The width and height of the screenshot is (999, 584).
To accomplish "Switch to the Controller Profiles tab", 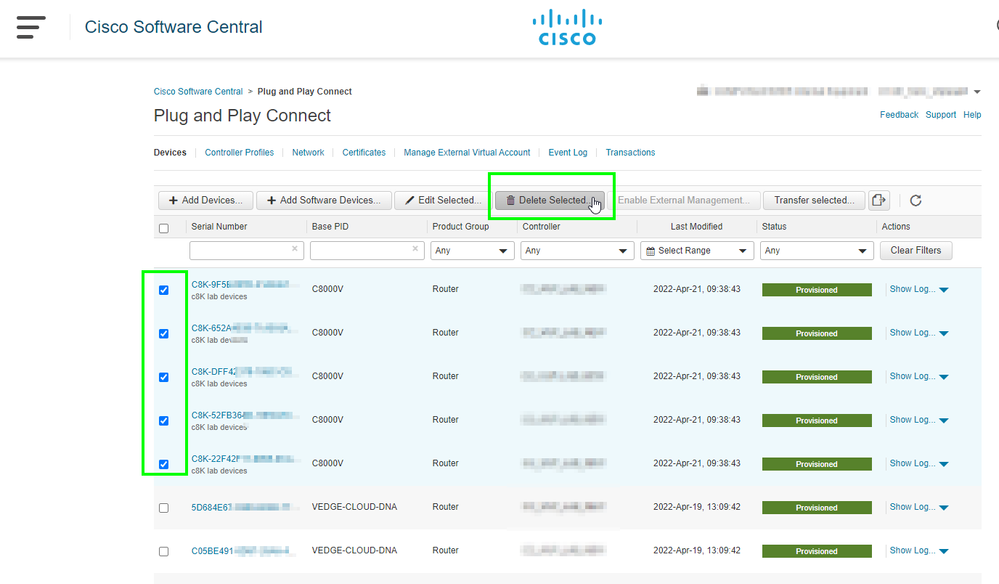I will coord(239,152).
